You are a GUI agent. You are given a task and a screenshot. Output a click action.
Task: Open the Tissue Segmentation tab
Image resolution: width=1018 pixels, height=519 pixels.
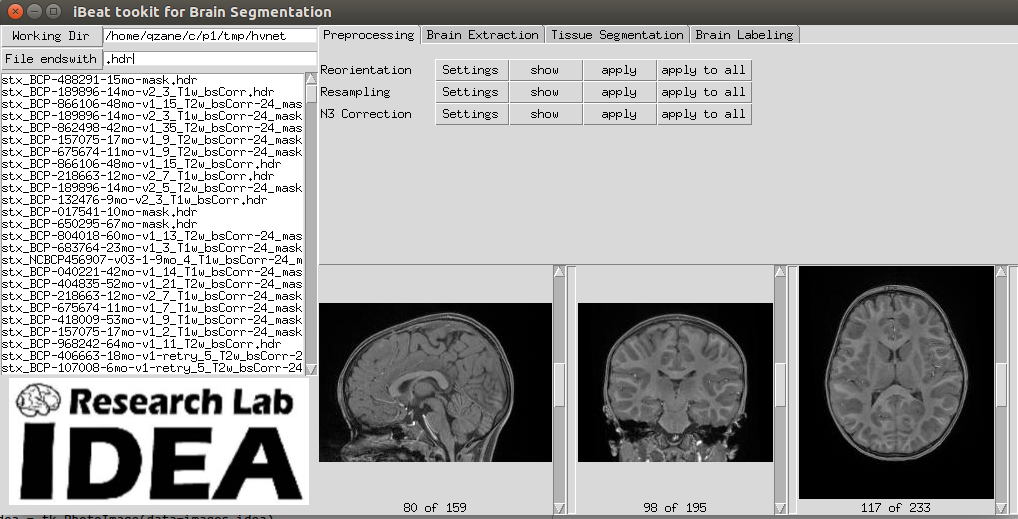point(617,34)
